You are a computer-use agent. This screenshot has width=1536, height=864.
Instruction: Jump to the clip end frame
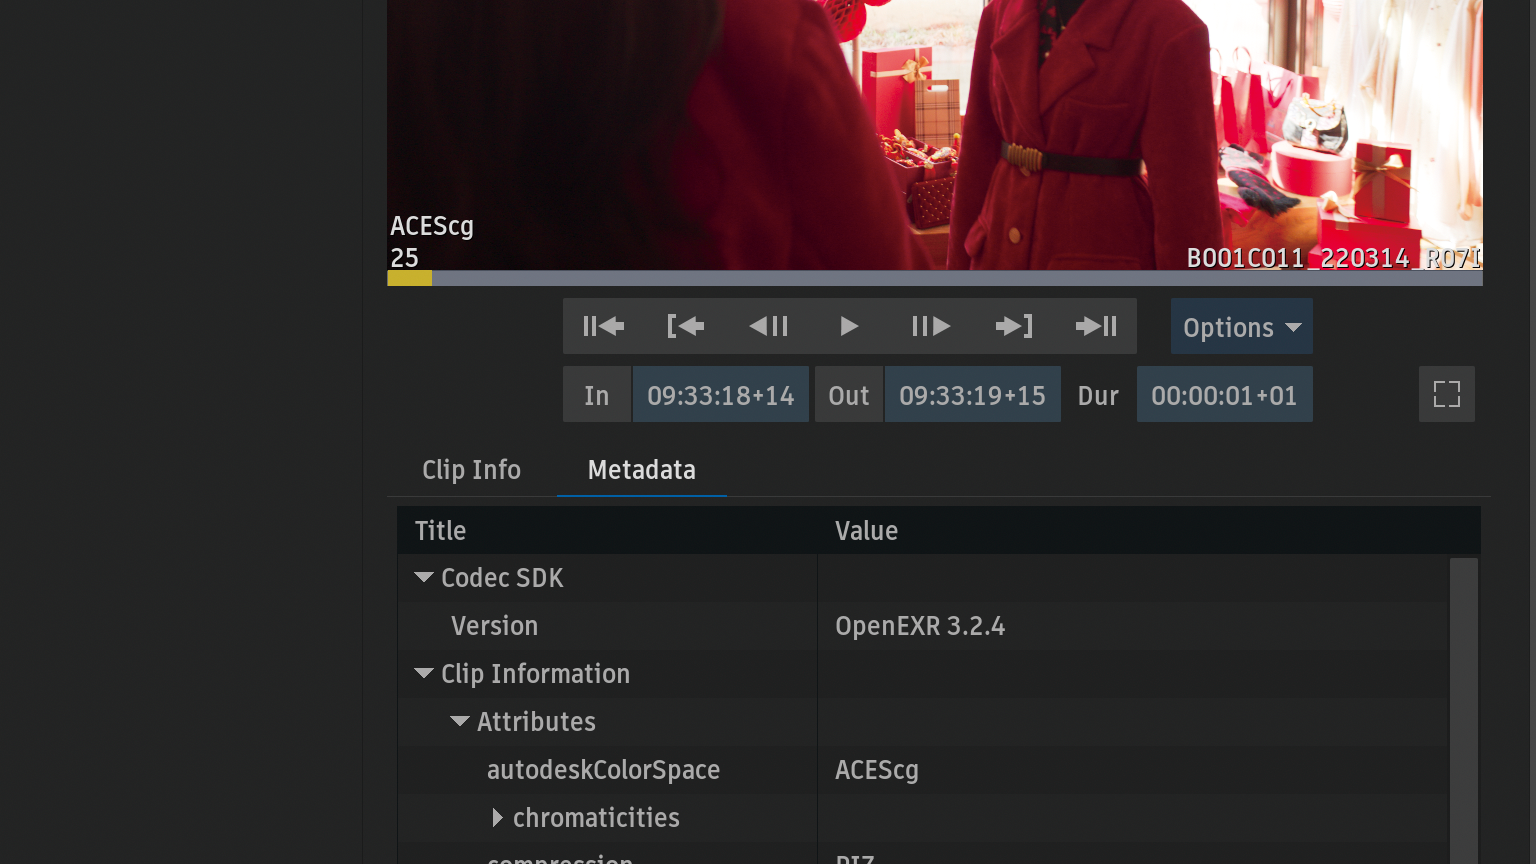point(1096,326)
